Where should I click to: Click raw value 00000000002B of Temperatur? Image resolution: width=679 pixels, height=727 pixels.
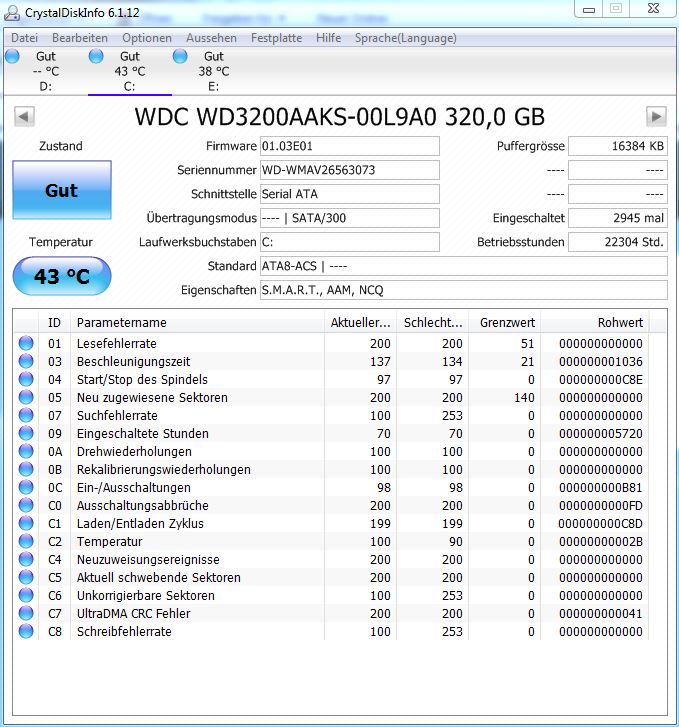[601, 542]
